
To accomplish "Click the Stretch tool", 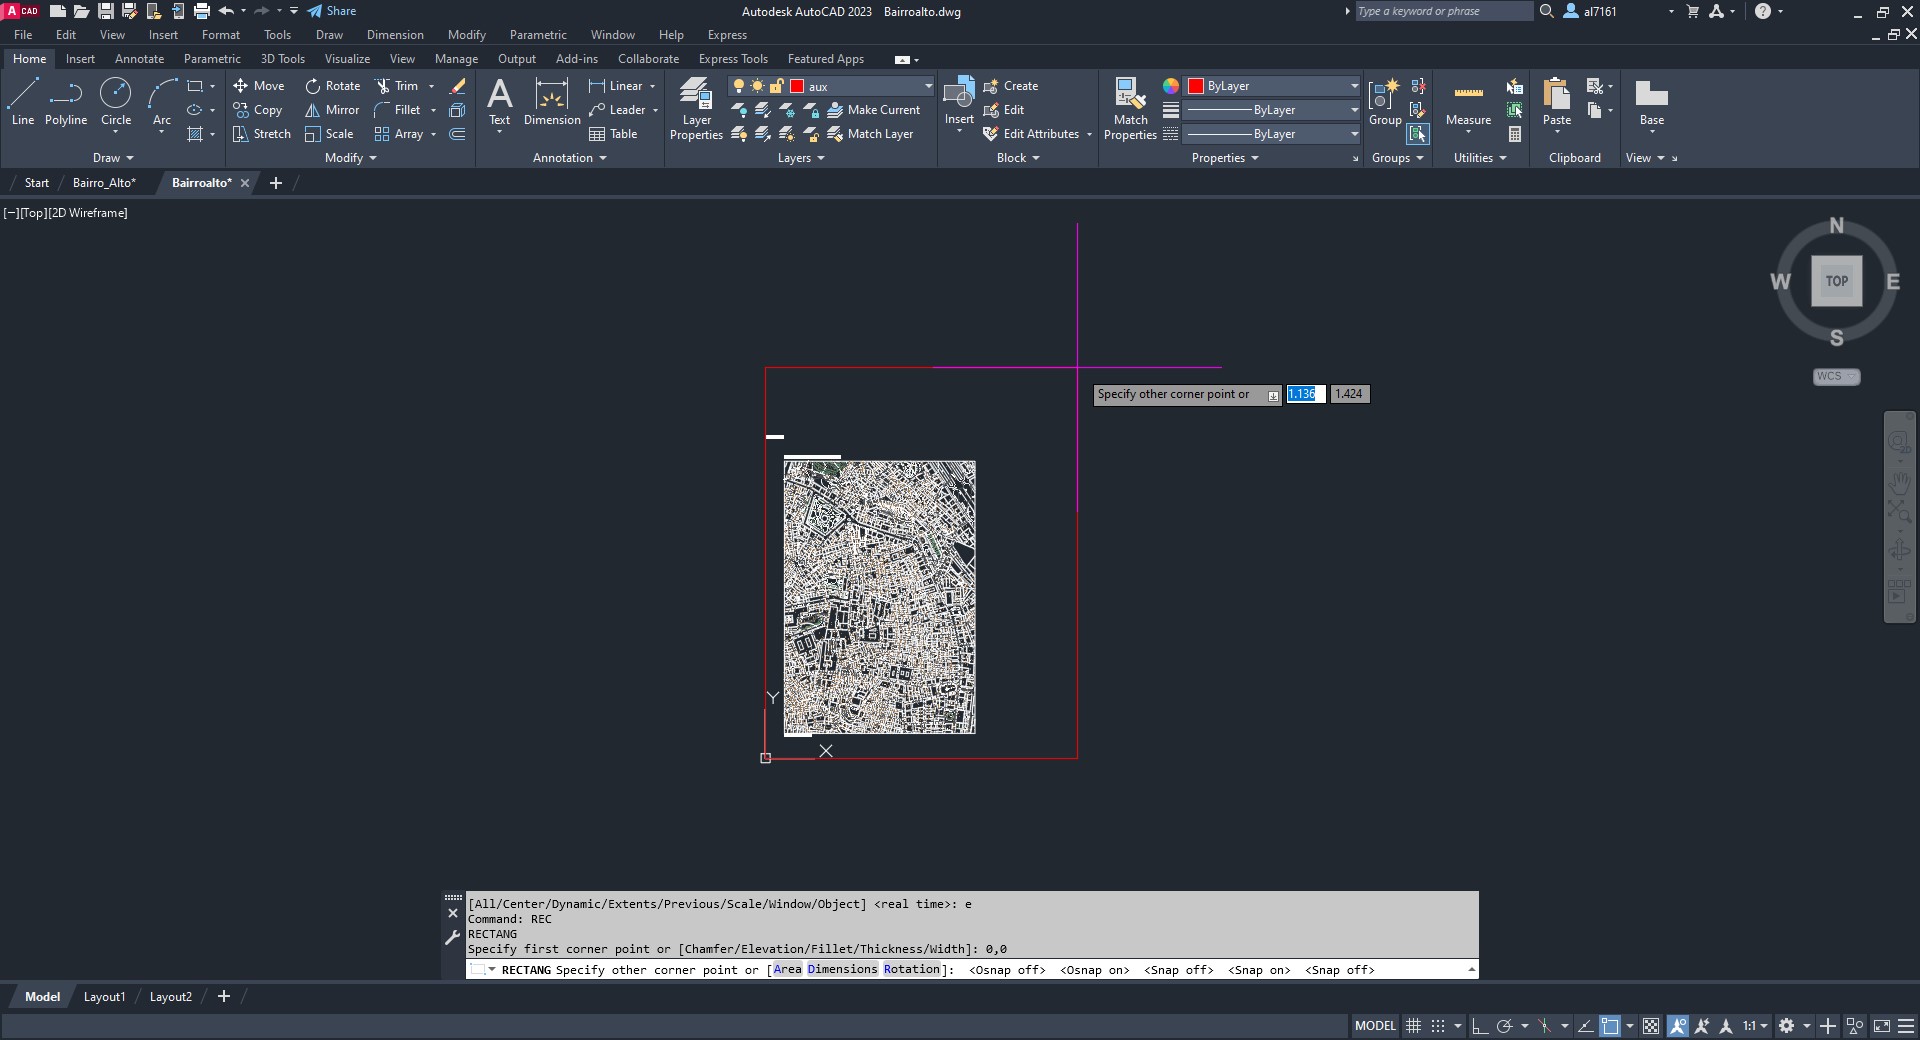I will (x=262, y=134).
